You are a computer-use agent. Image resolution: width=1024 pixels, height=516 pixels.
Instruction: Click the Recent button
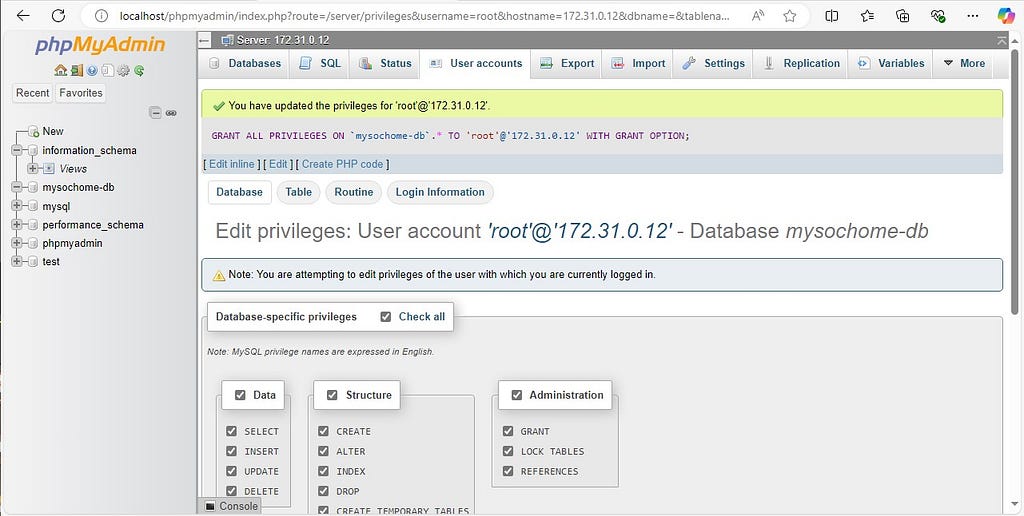point(33,93)
